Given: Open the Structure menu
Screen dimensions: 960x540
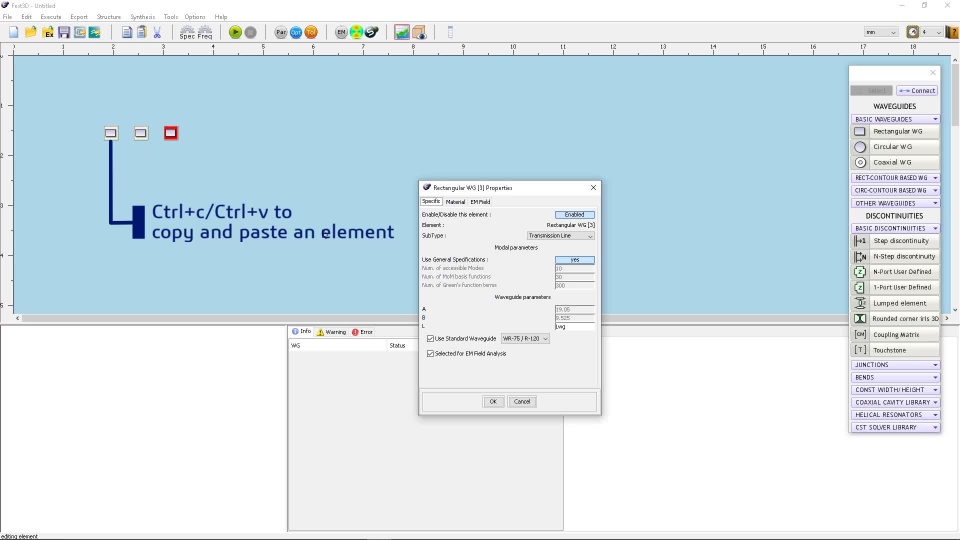Looking at the screenshot, I should 108,17.
